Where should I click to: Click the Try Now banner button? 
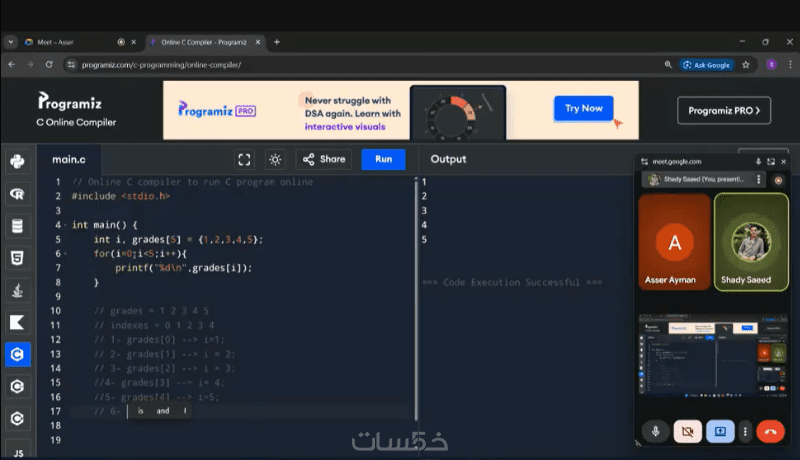[584, 108]
